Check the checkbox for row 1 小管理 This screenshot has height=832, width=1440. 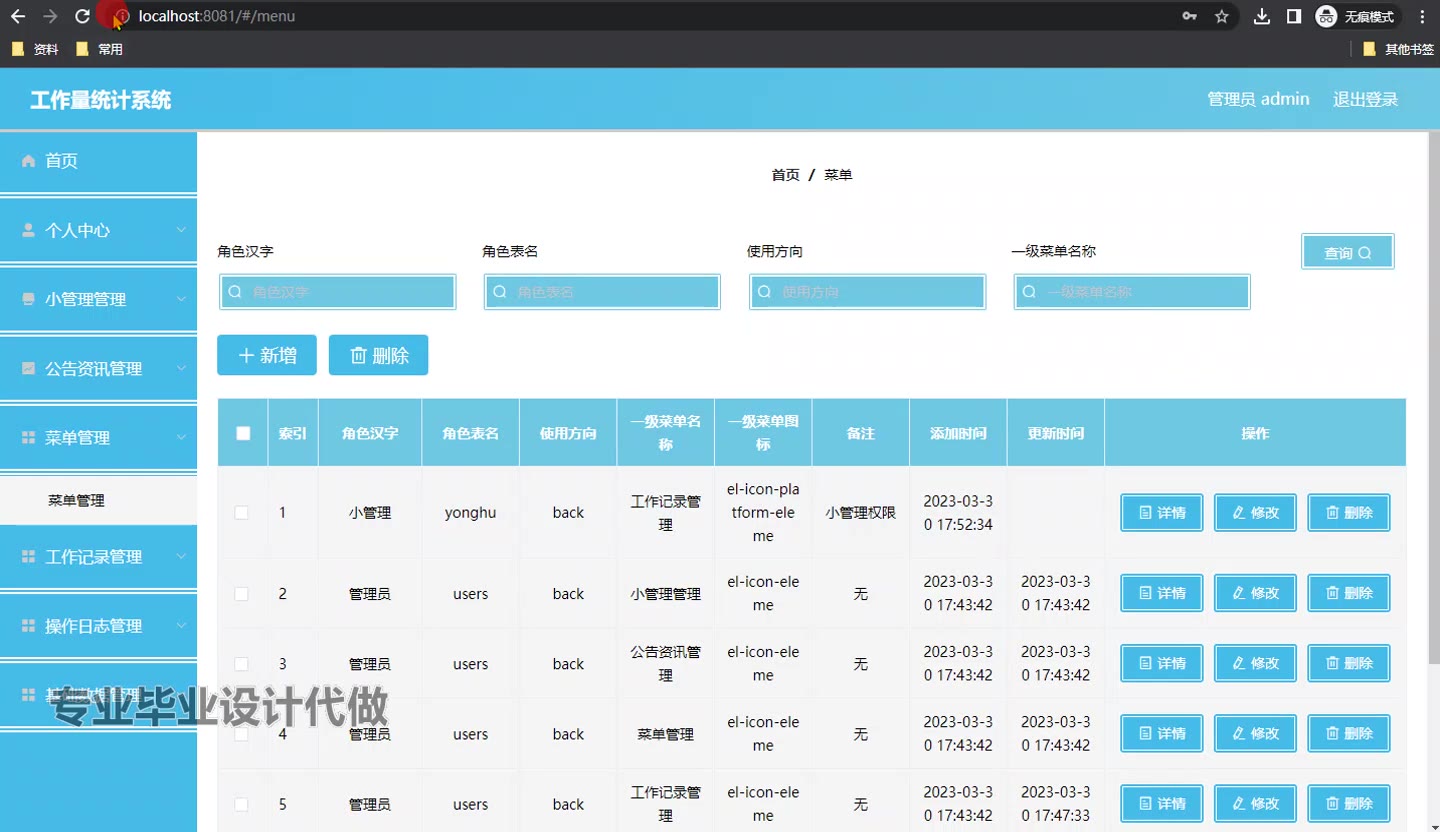coord(241,513)
